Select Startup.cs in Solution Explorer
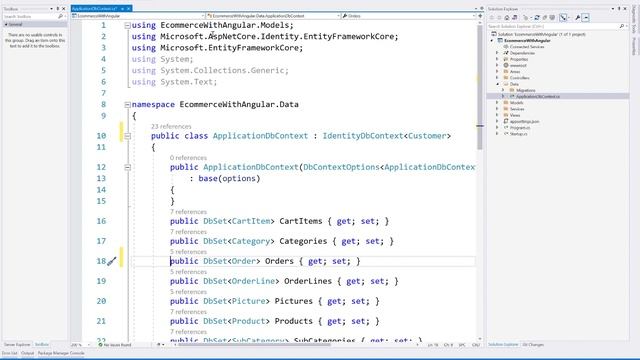The image size is (640, 360). pyautogui.click(x=518, y=134)
